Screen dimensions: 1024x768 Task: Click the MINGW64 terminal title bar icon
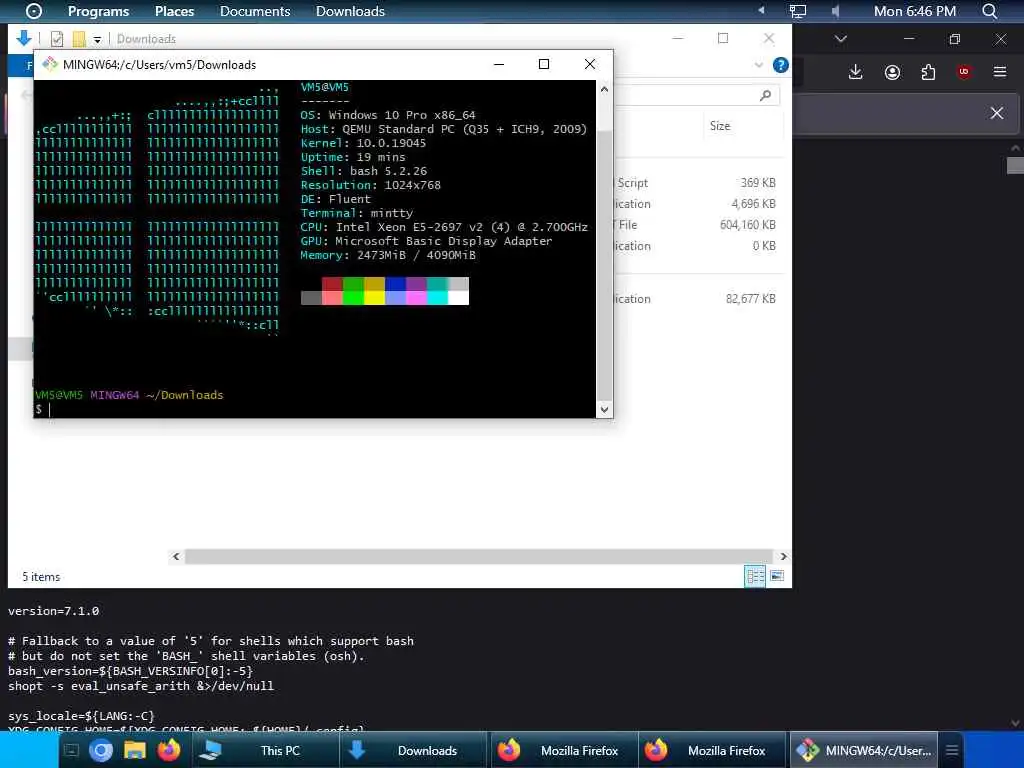50,64
